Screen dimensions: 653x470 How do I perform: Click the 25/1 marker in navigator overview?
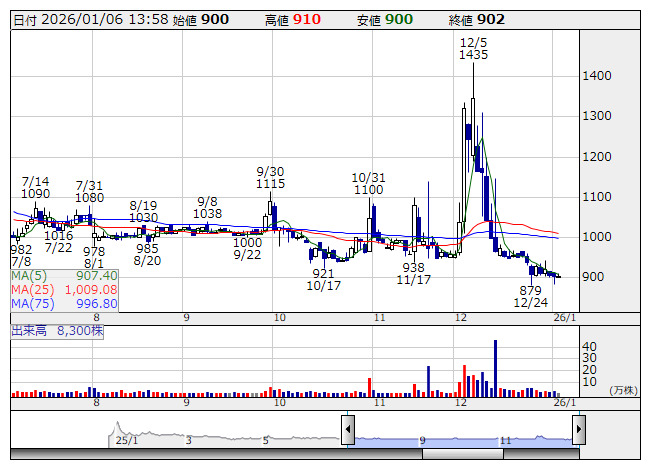pyautogui.click(x=126, y=439)
